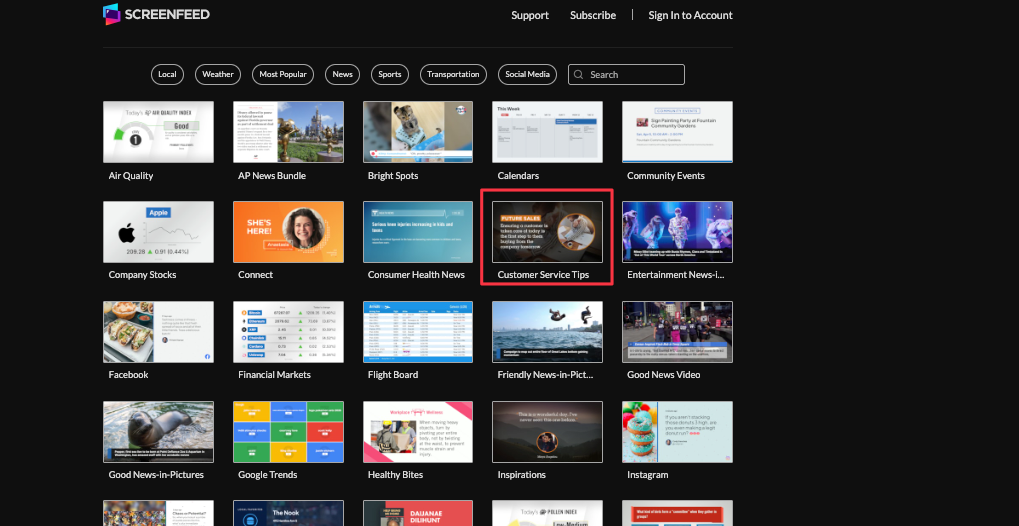Open the Company Stocks Apple thumbnail
Screen dimensions: 1019x526
click(158, 231)
